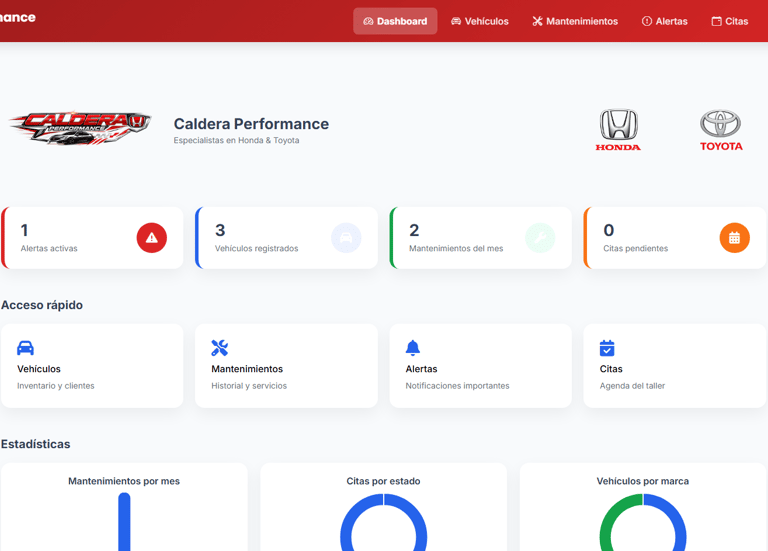Open the Mantenimientos del mes stat card
The height and width of the screenshot is (551, 768).
480,238
